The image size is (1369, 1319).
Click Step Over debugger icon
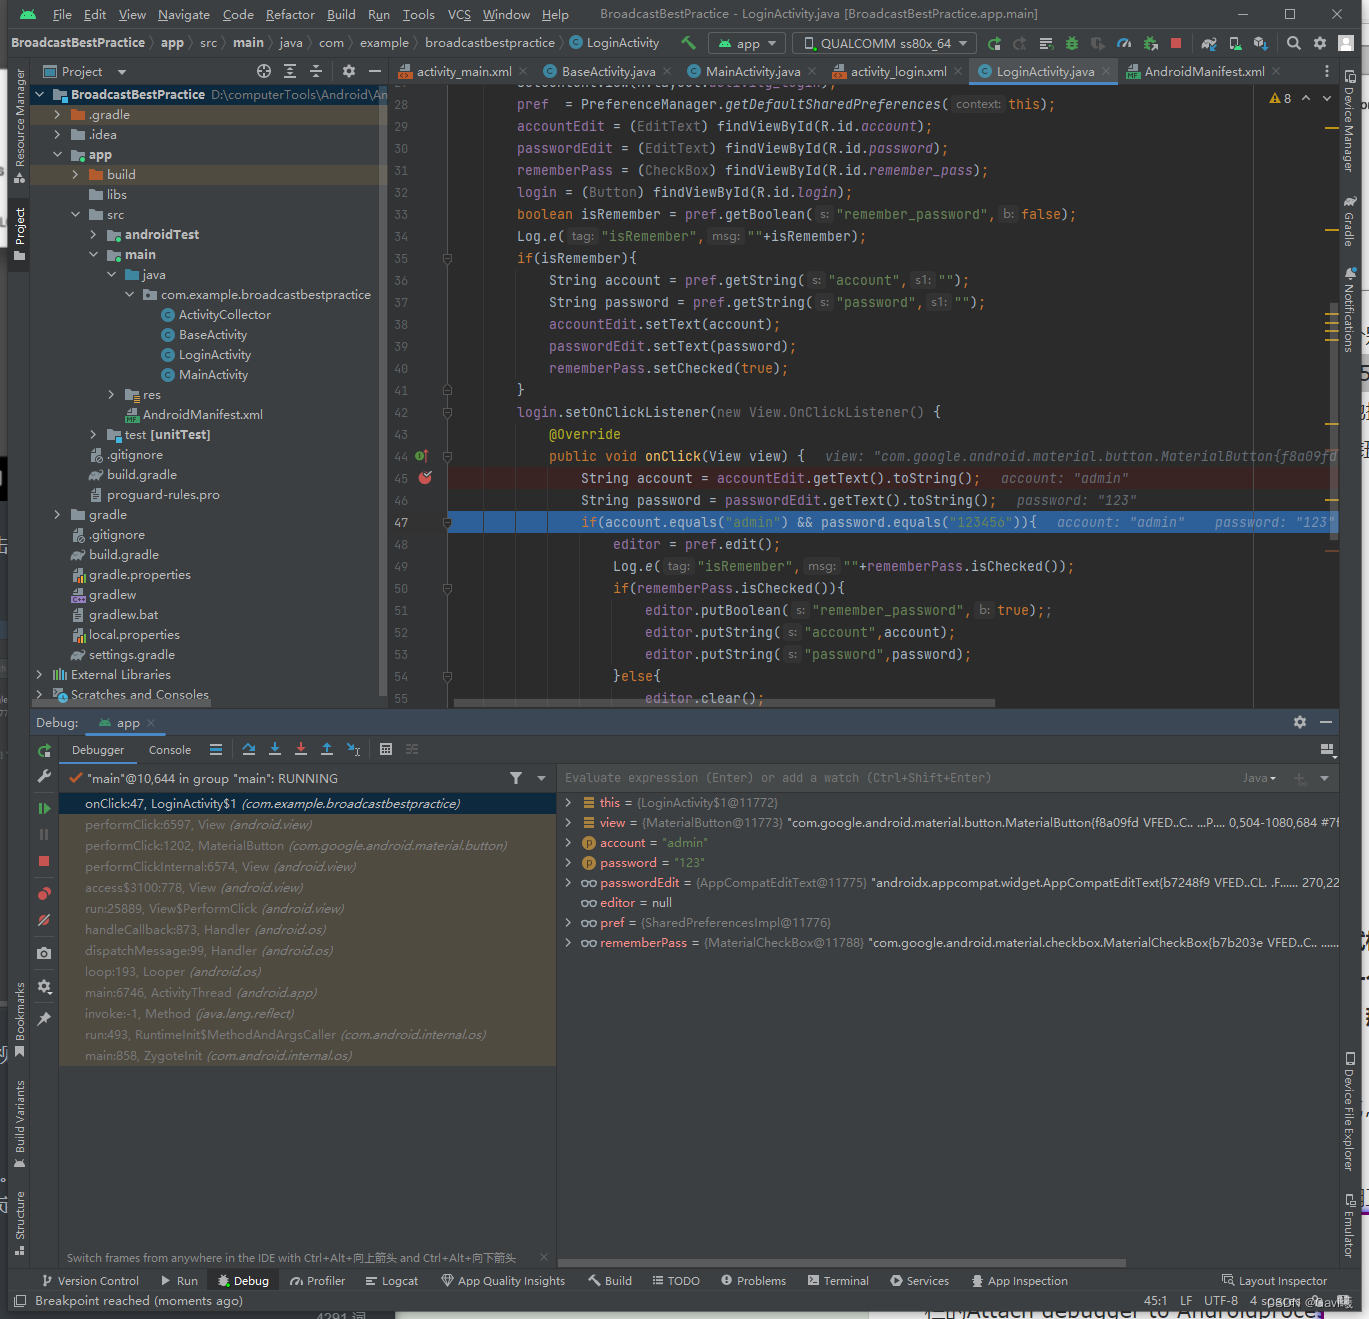click(x=249, y=749)
